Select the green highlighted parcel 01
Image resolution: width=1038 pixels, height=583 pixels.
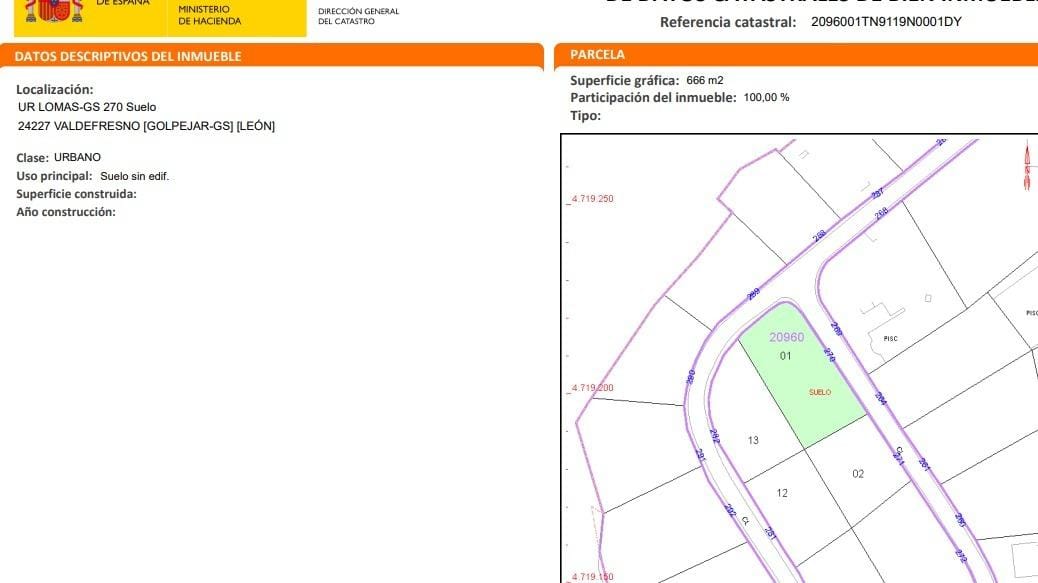pos(802,374)
